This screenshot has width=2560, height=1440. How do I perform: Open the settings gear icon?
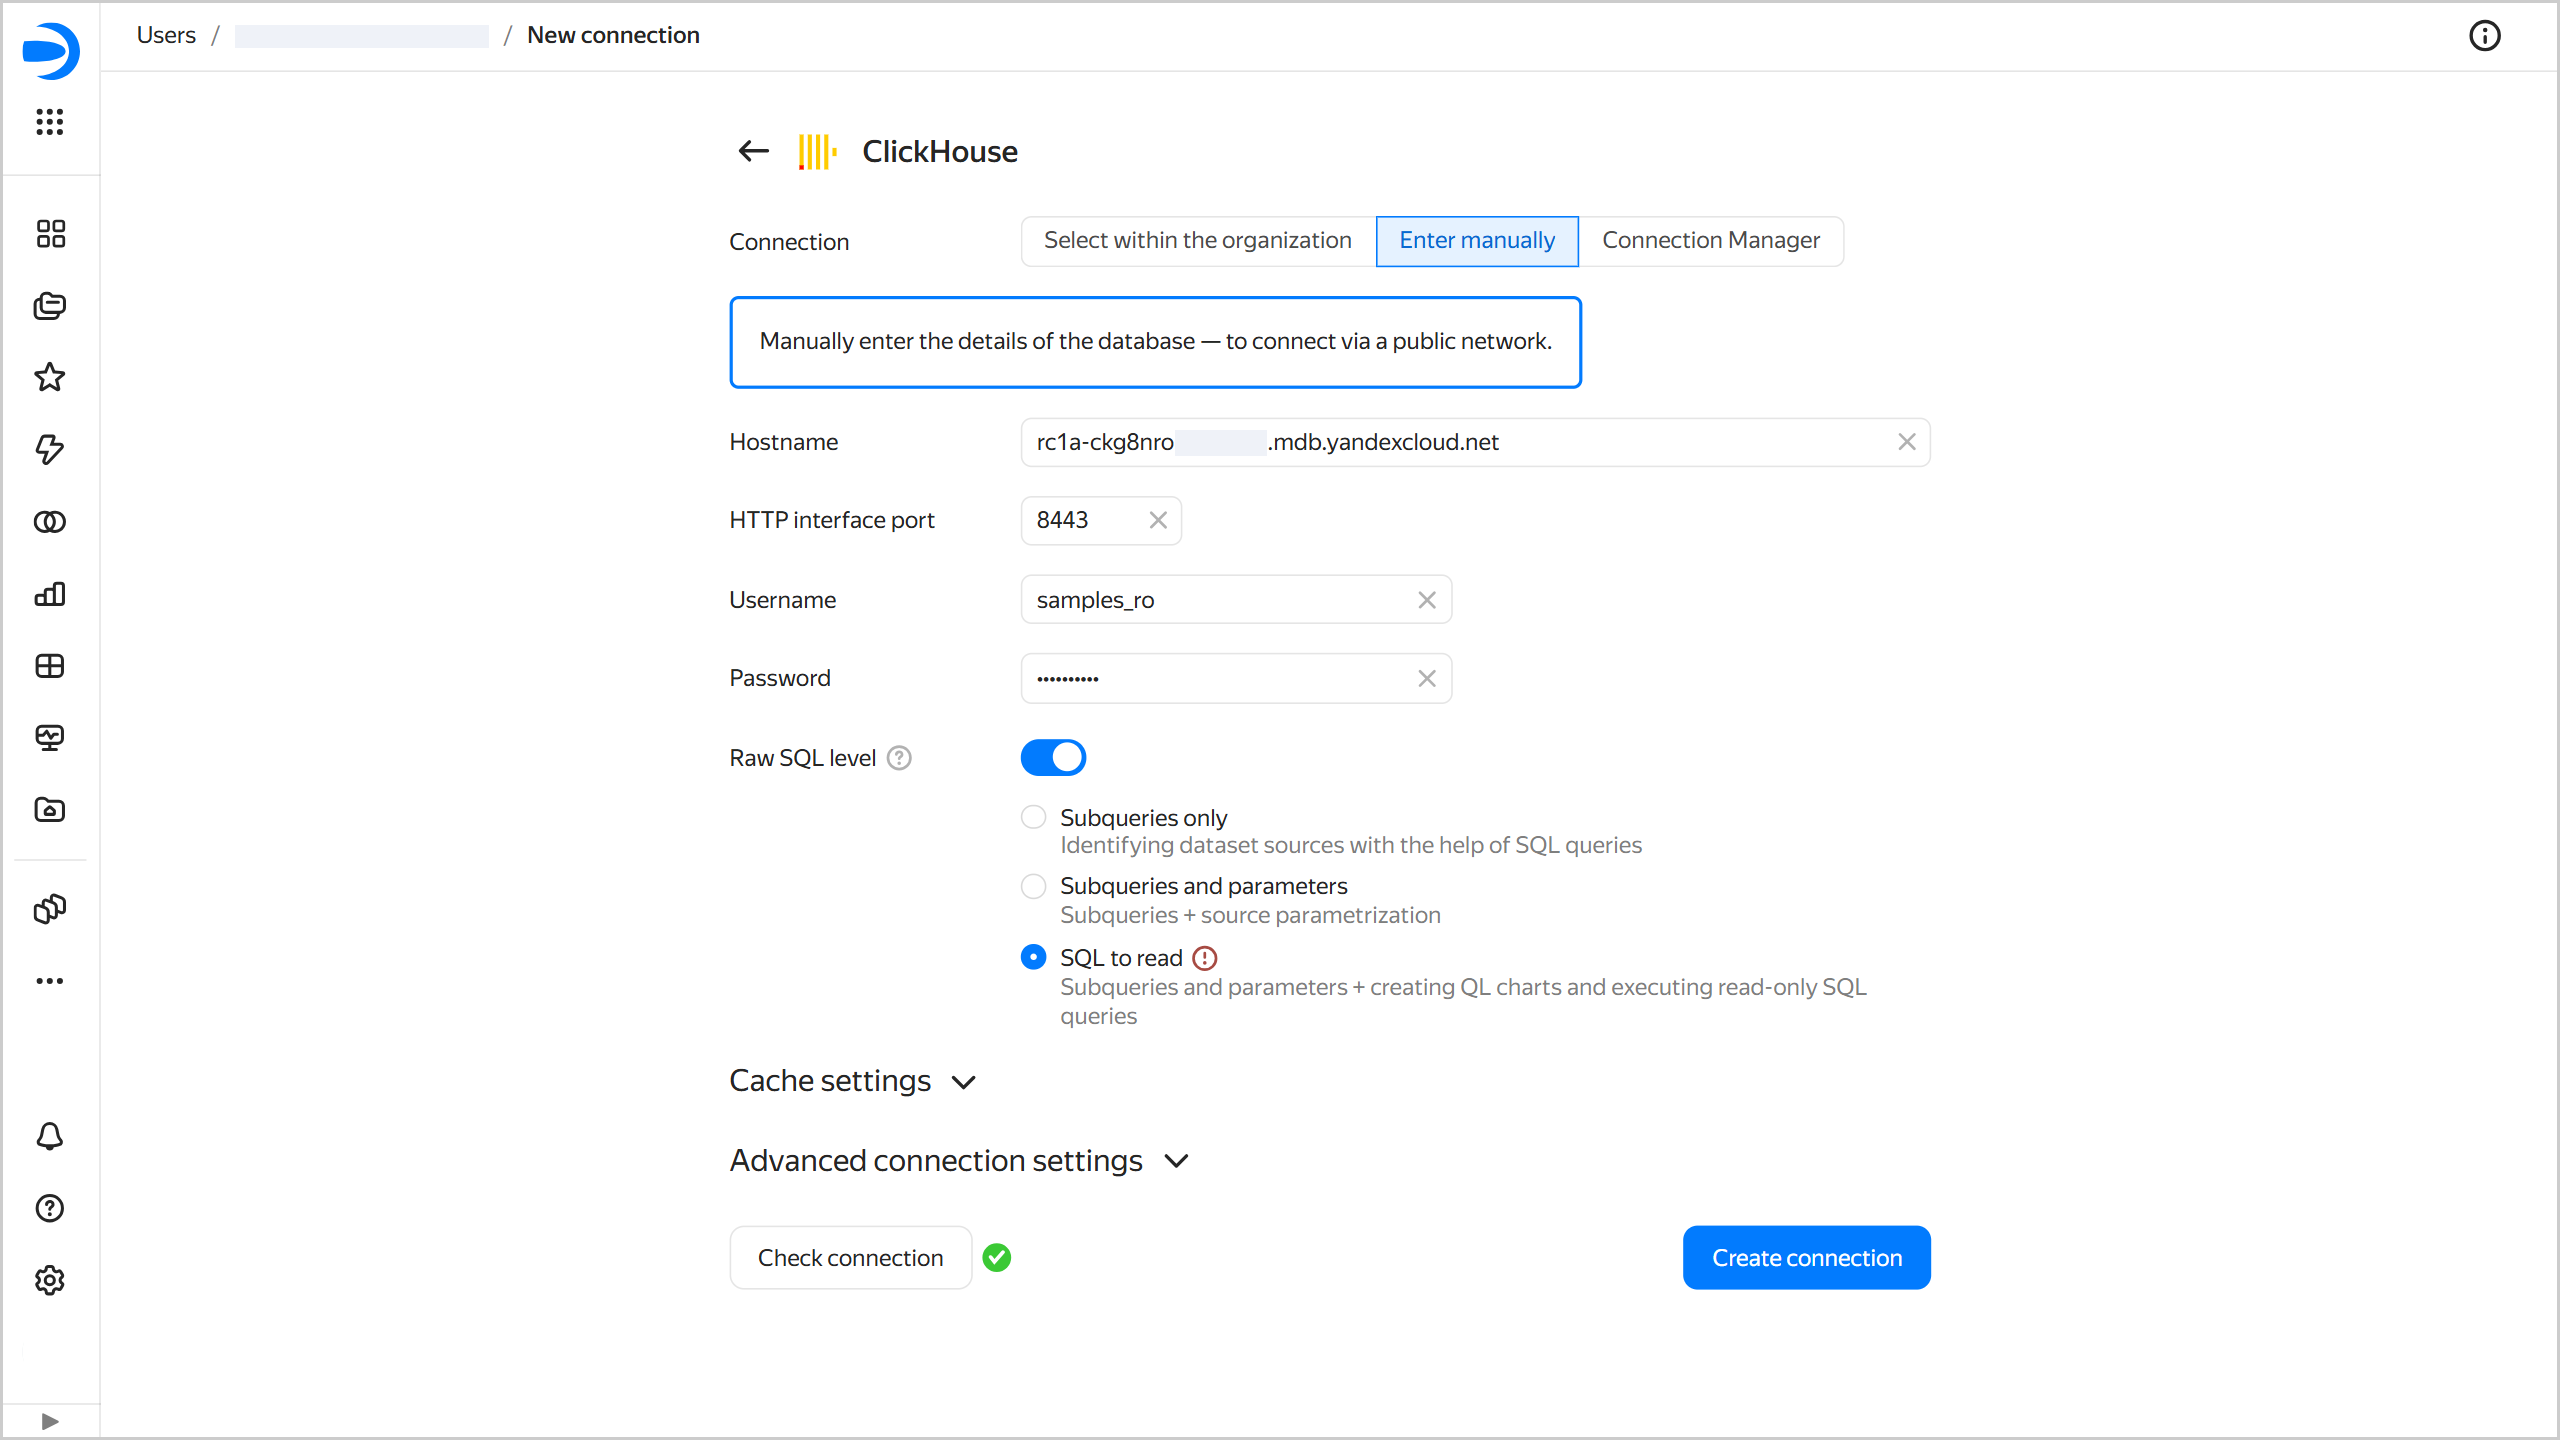[50, 1280]
